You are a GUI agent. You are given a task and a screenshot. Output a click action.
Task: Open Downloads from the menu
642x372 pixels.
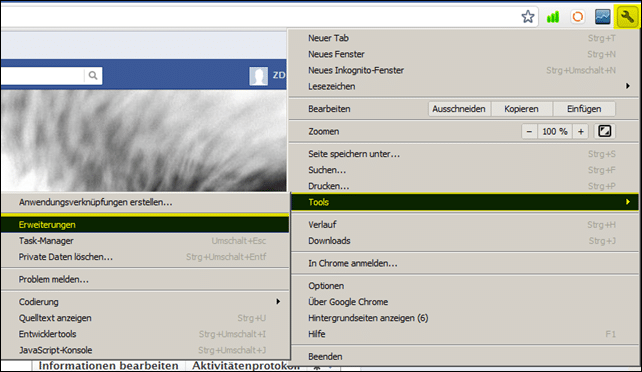coord(464,241)
